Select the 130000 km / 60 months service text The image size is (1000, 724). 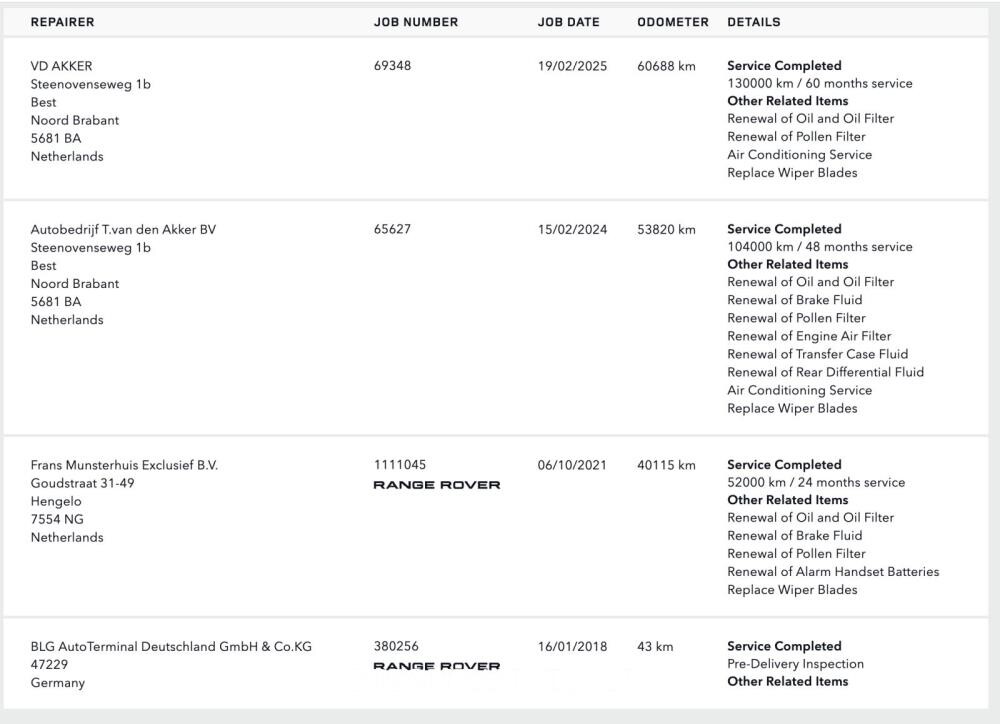tap(819, 83)
